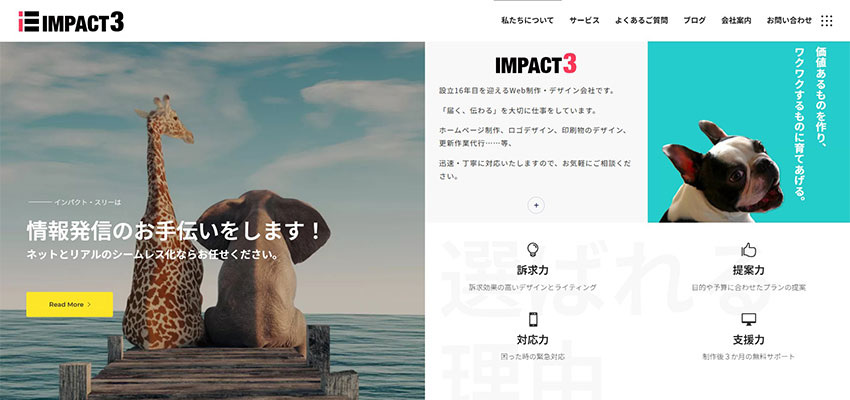Open the サービス menu item
The width and height of the screenshot is (850, 400).
tap(584, 21)
